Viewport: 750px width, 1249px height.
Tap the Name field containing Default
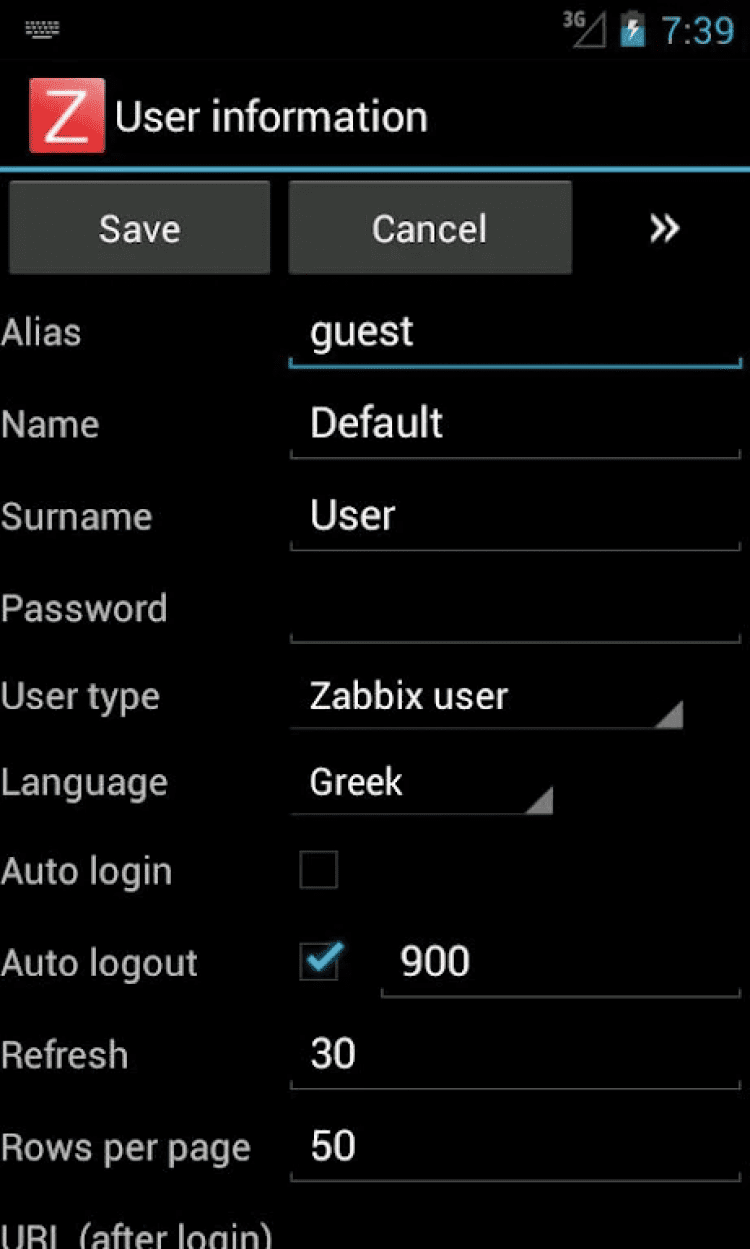[x=514, y=424]
